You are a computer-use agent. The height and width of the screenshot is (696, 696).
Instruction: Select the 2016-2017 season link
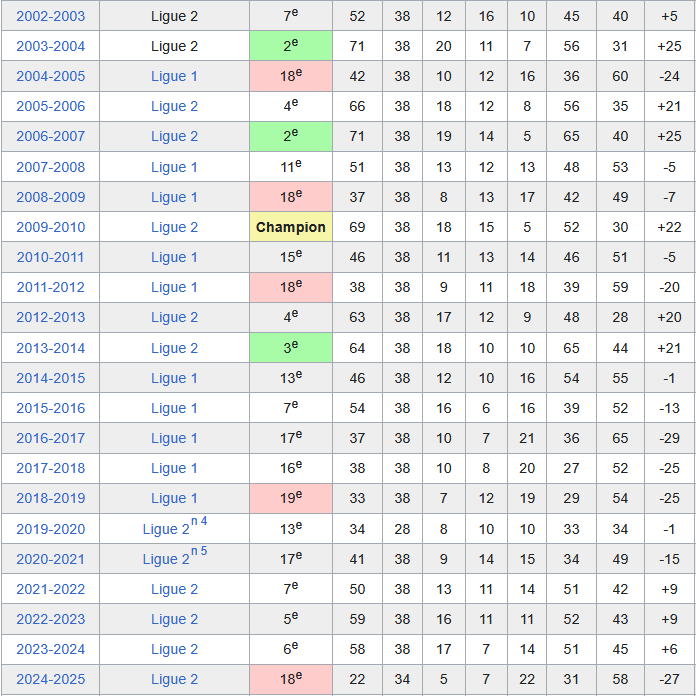(x=51, y=438)
